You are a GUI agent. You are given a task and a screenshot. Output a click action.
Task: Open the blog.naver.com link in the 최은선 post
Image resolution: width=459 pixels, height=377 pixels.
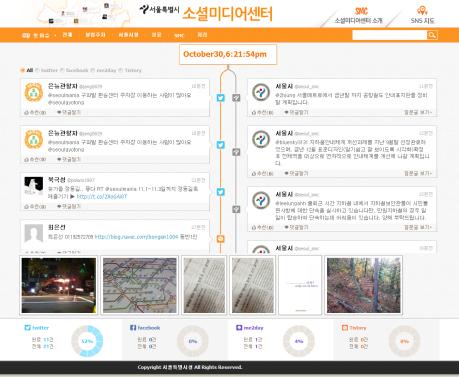[136, 237]
